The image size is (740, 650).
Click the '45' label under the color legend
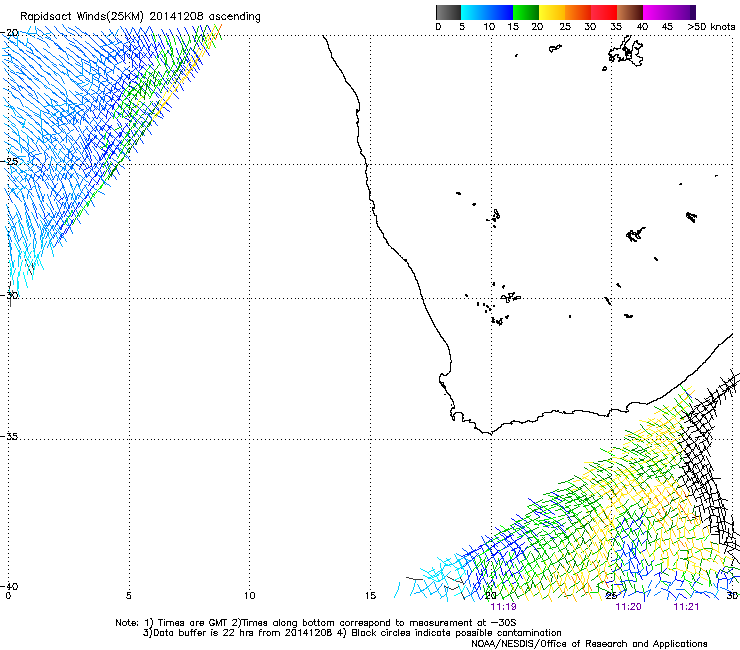pos(667,27)
